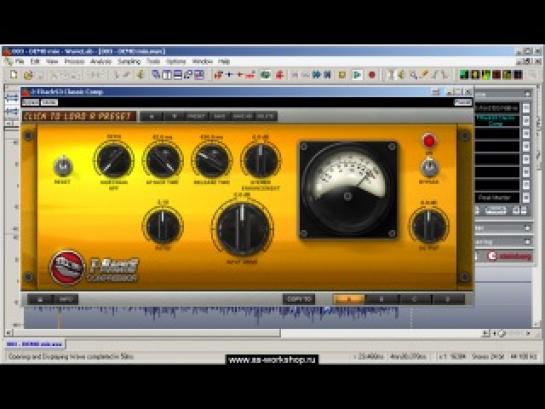Click the Copy To button
The width and height of the screenshot is (545, 409).
(x=299, y=299)
